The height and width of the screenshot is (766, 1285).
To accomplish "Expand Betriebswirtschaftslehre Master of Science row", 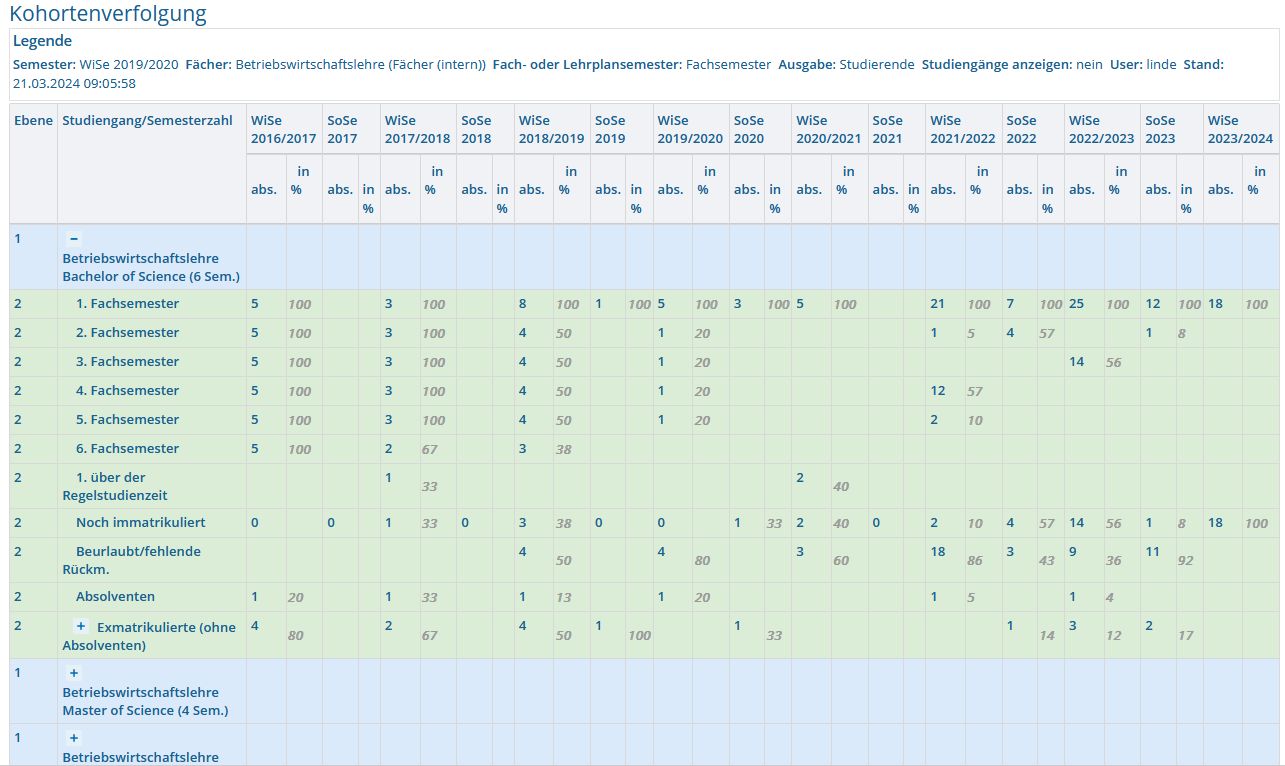I will coord(74,673).
